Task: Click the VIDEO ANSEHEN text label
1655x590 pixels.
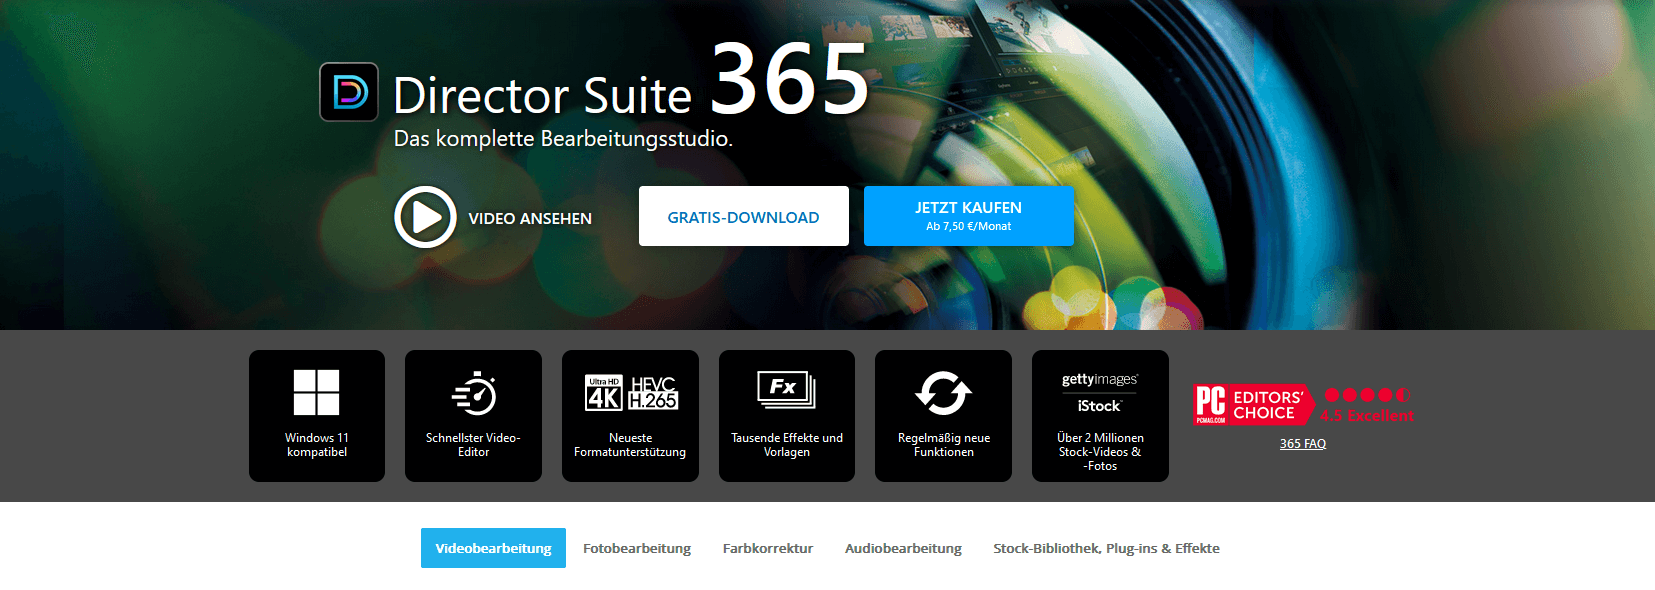Action: [530, 219]
